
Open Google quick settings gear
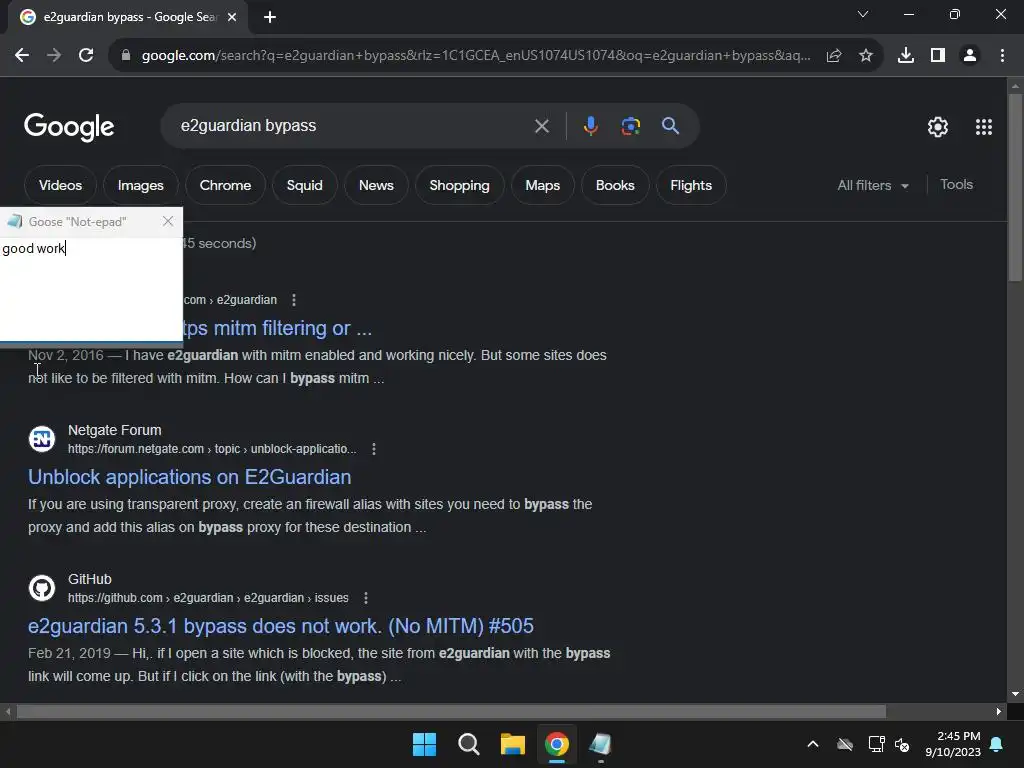point(938,127)
